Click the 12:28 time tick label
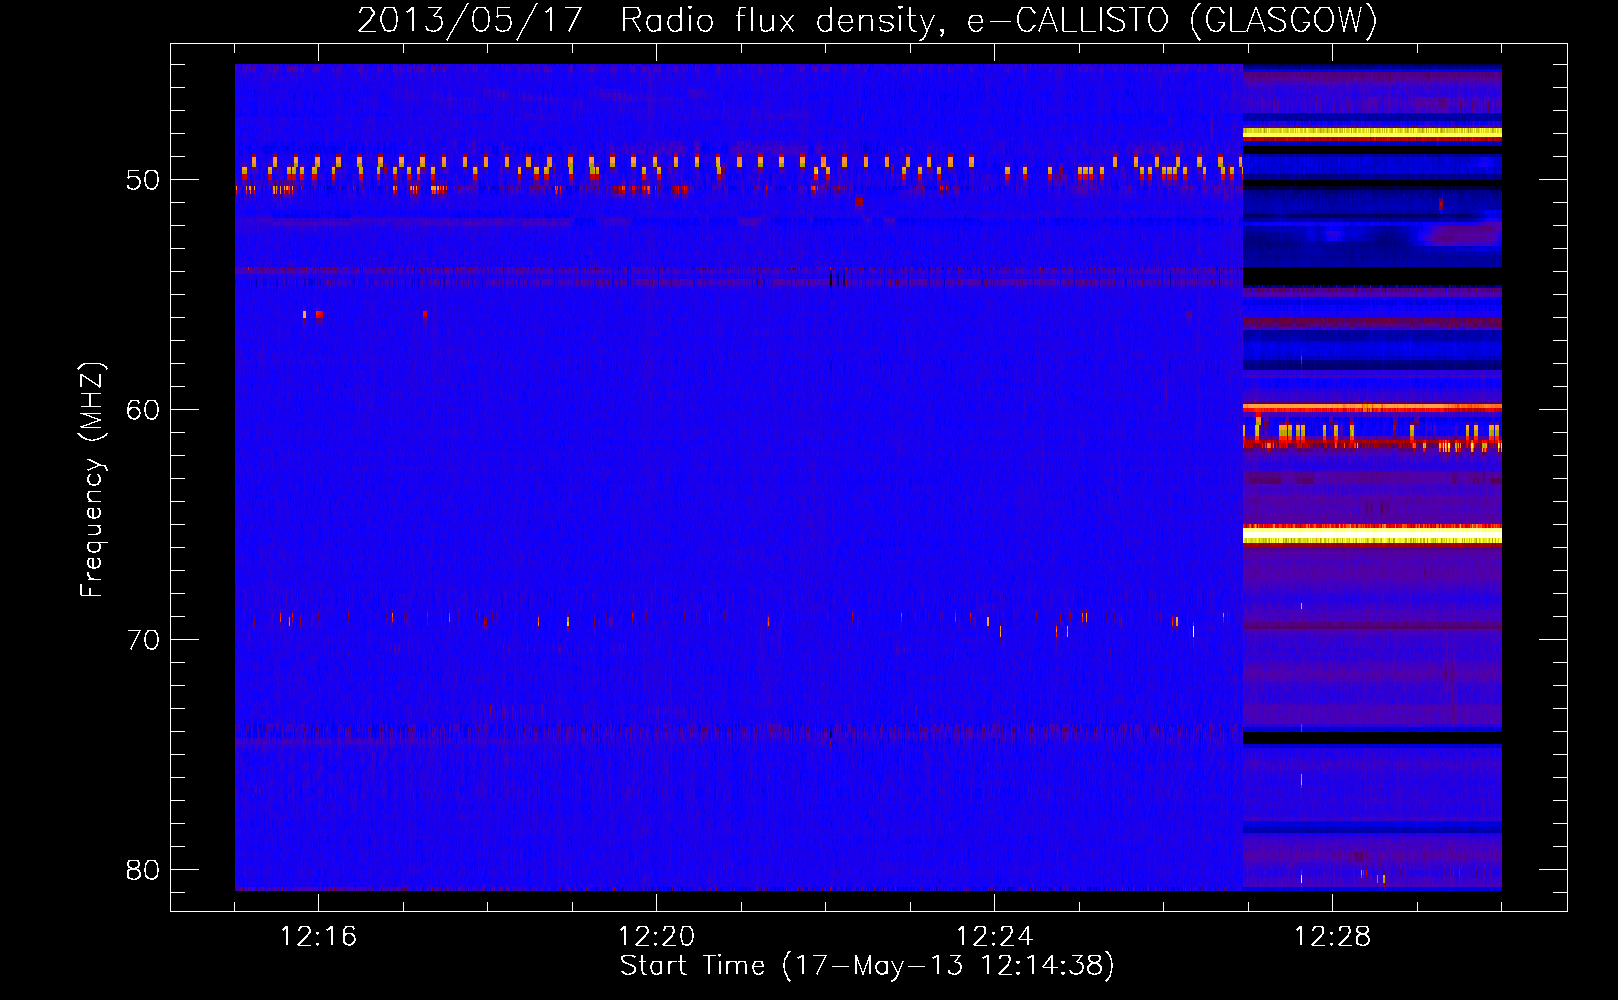This screenshot has height=1000, width=1618. coord(1332,937)
